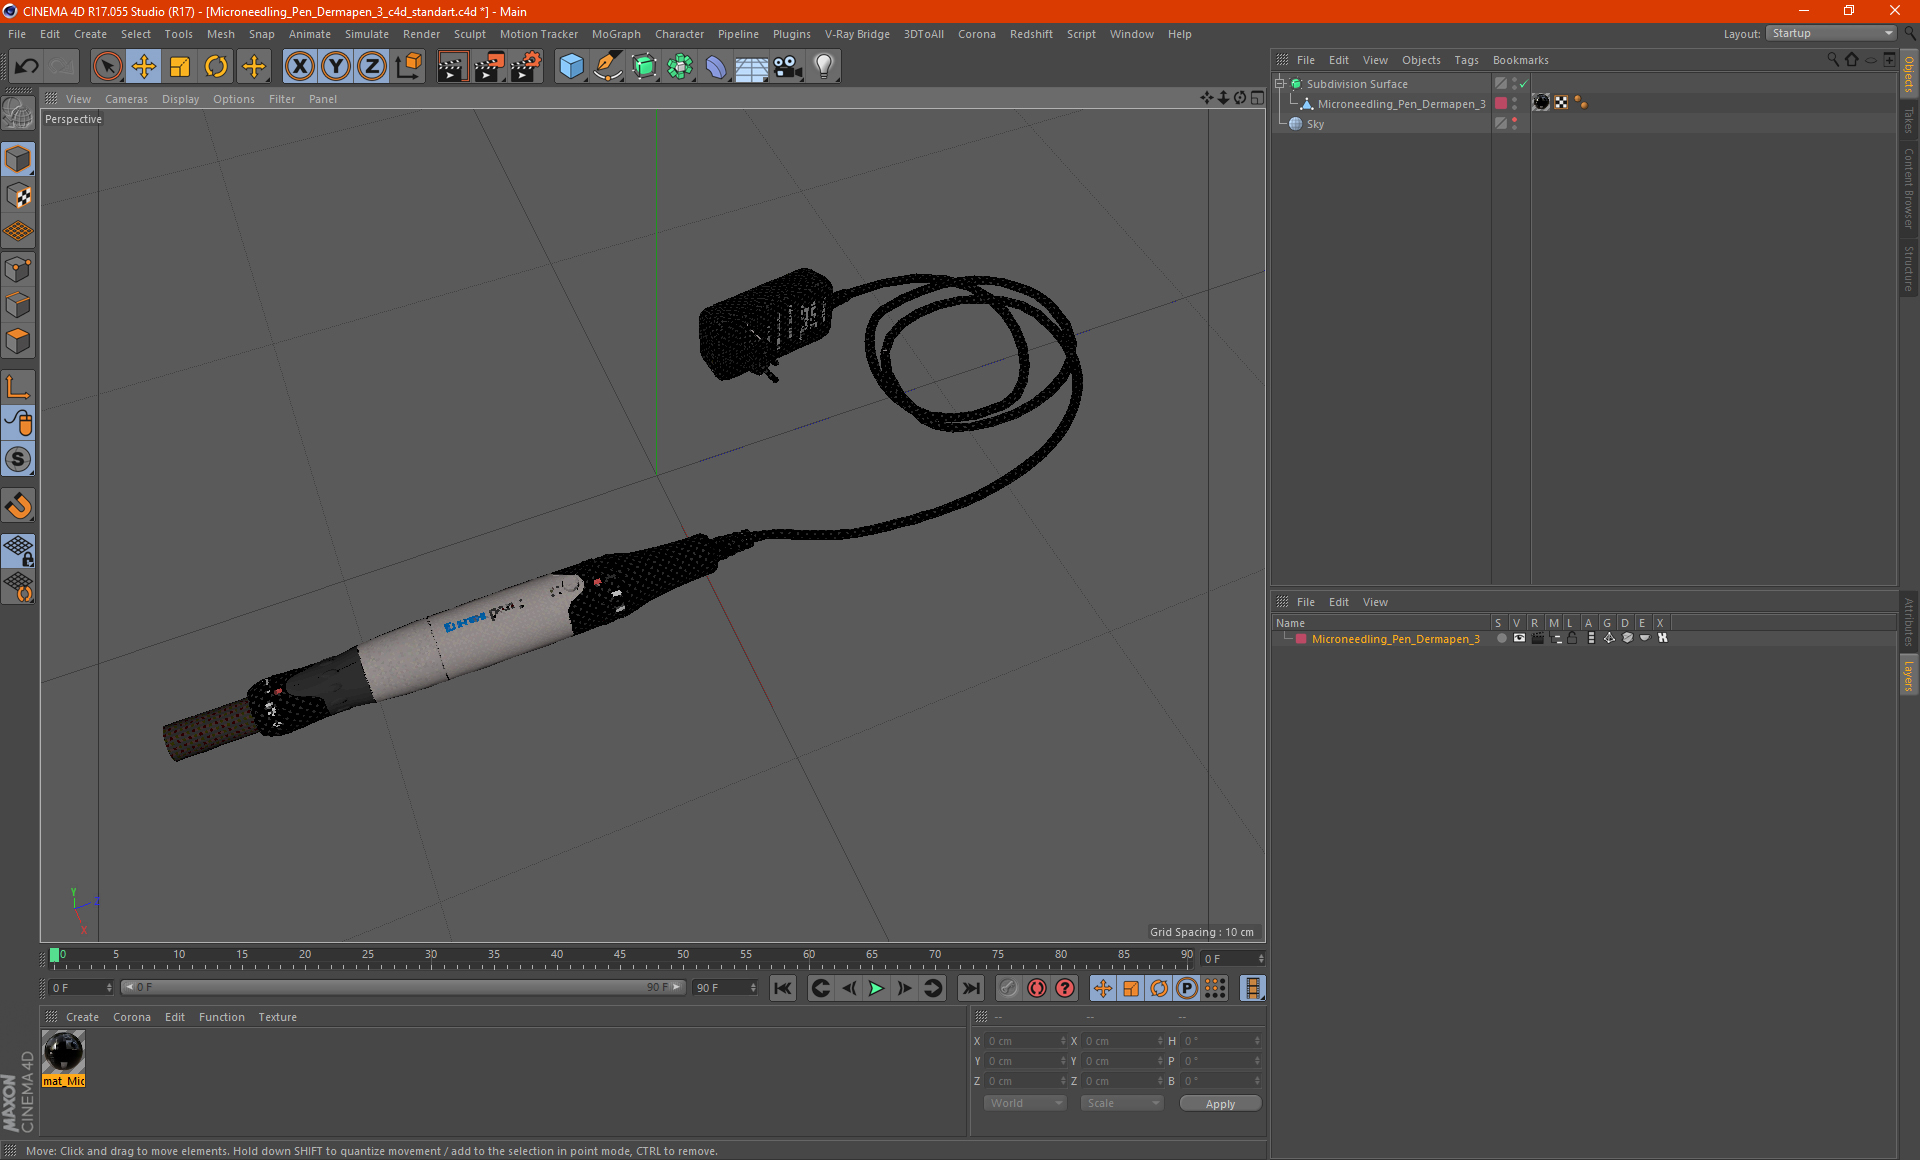Toggle Sky visibility dots
1920x1160 pixels.
1514,124
